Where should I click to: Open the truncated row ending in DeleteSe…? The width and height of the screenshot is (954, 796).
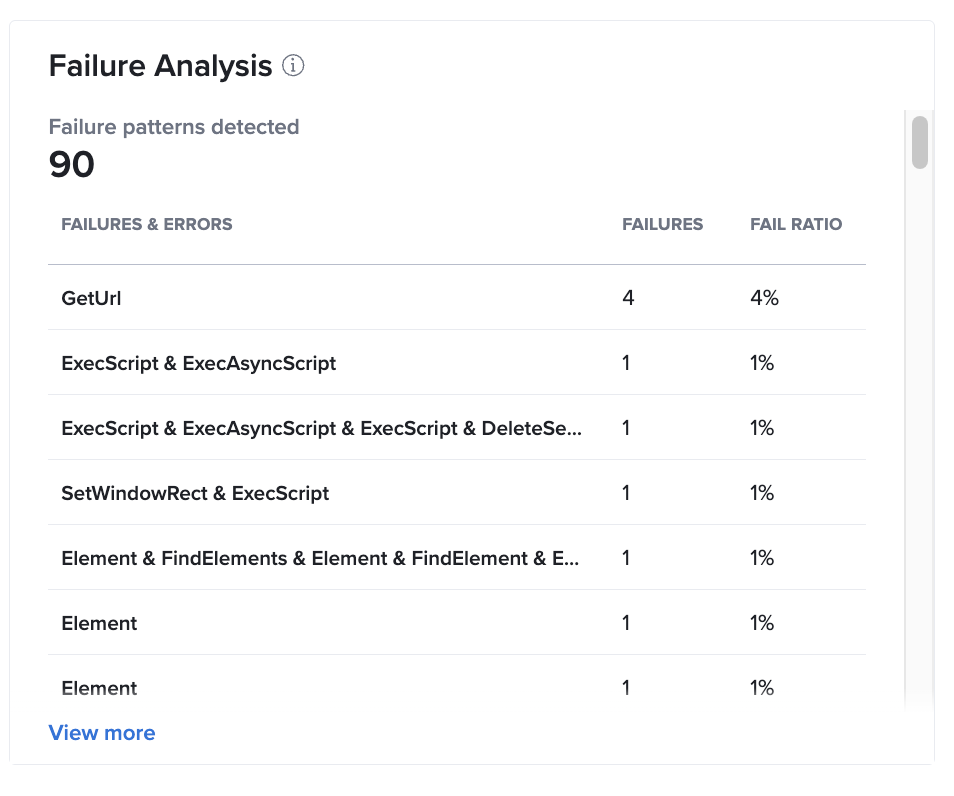(x=321, y=428)
